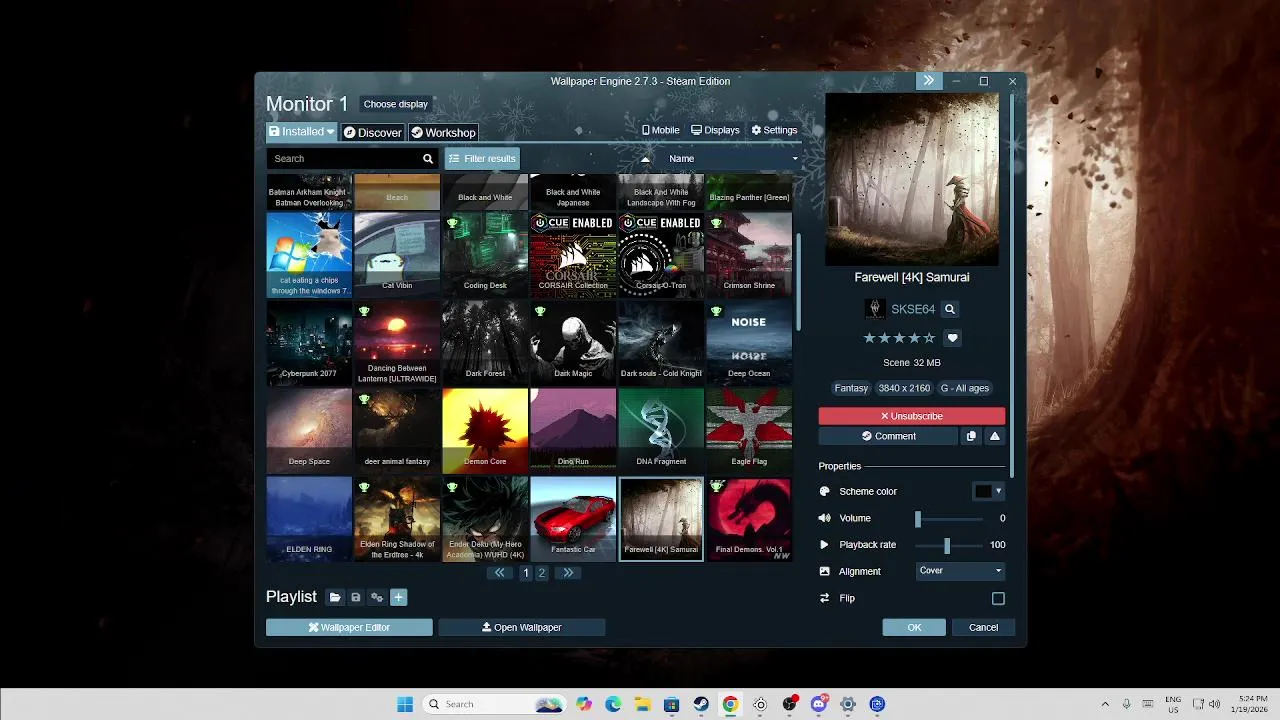Open the Scheme color dropdown arrow
1280x720 pixels.
click(x=998, y=491)
